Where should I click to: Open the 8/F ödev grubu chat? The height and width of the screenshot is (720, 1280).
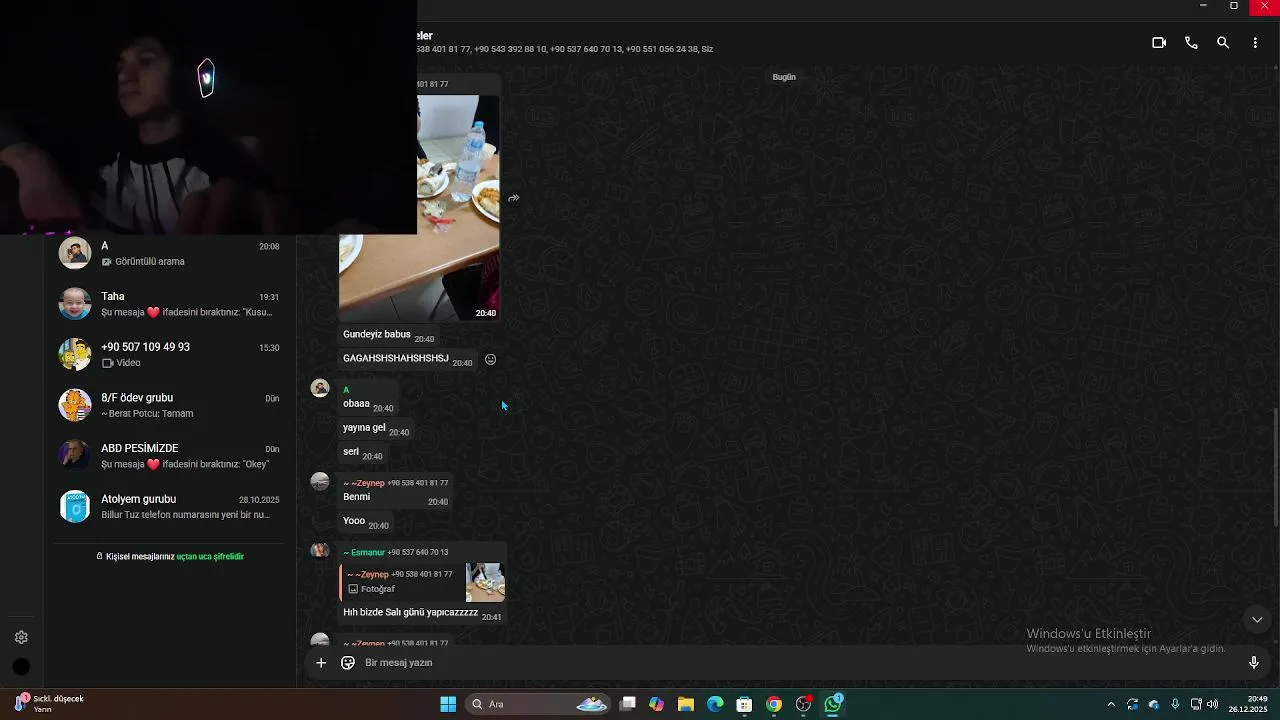point(170,405)
